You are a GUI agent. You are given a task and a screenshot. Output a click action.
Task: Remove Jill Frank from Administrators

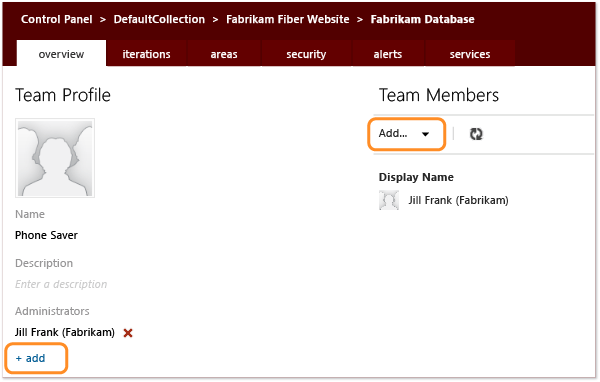pos(128,333)
